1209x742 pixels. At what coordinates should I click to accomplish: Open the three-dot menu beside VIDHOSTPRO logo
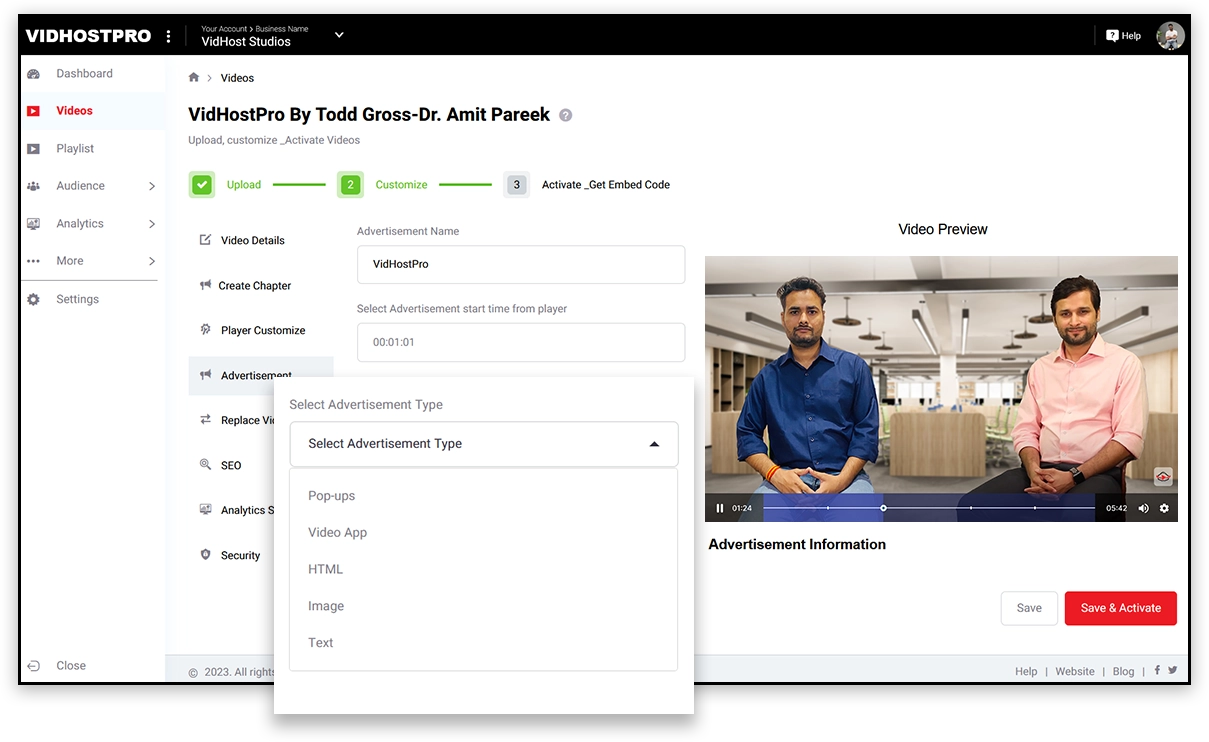point(168,36)
